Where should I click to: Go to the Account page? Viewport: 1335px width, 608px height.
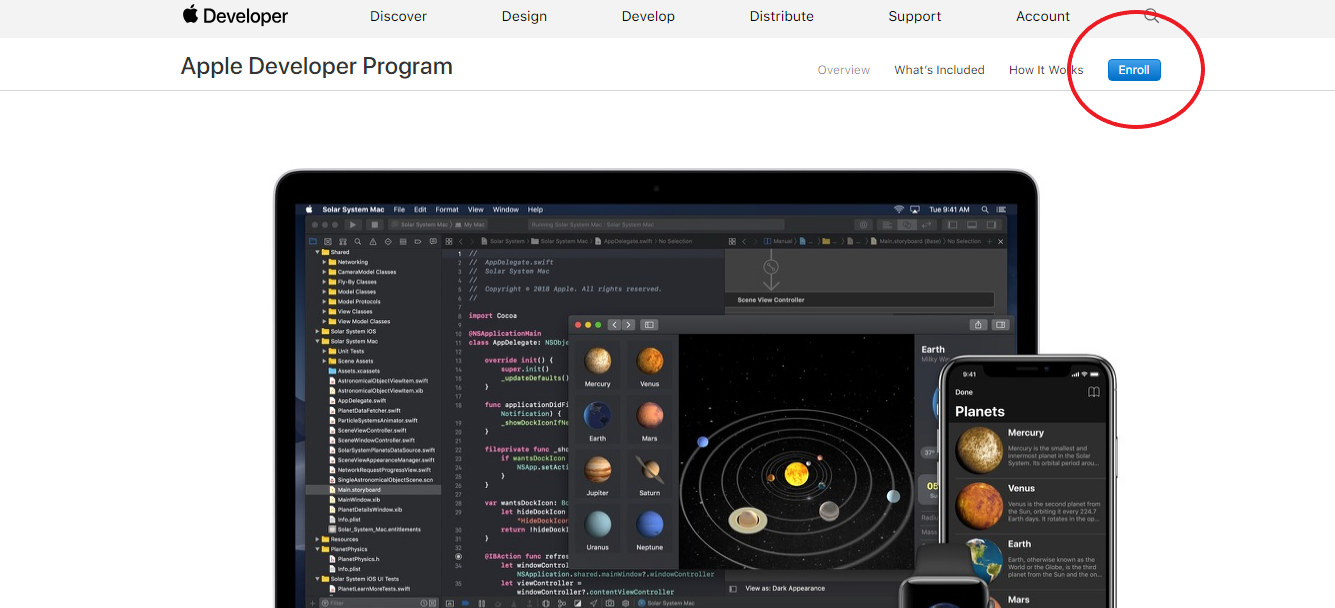(1043, 16)
